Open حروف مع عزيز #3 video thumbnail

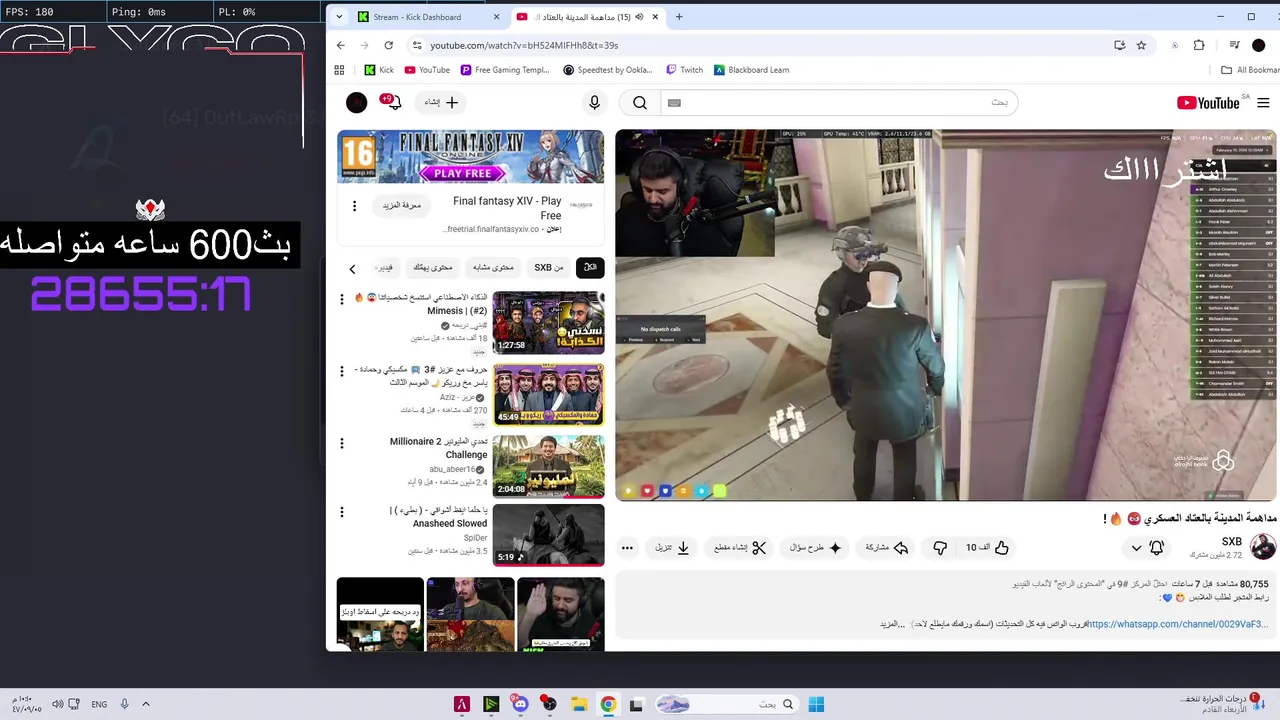(548, 394)
